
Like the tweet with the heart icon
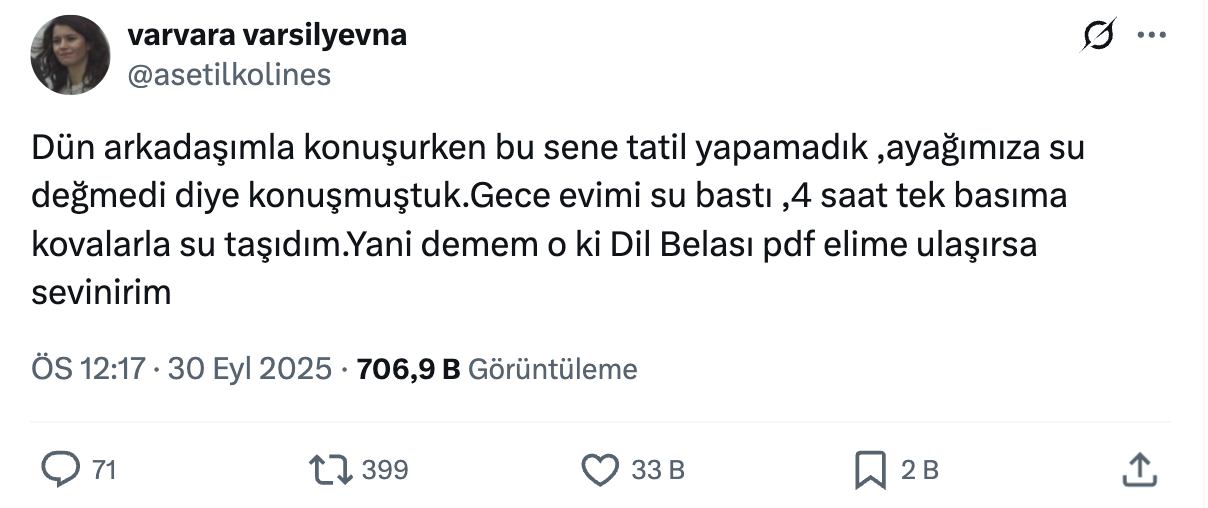(601, 469)
